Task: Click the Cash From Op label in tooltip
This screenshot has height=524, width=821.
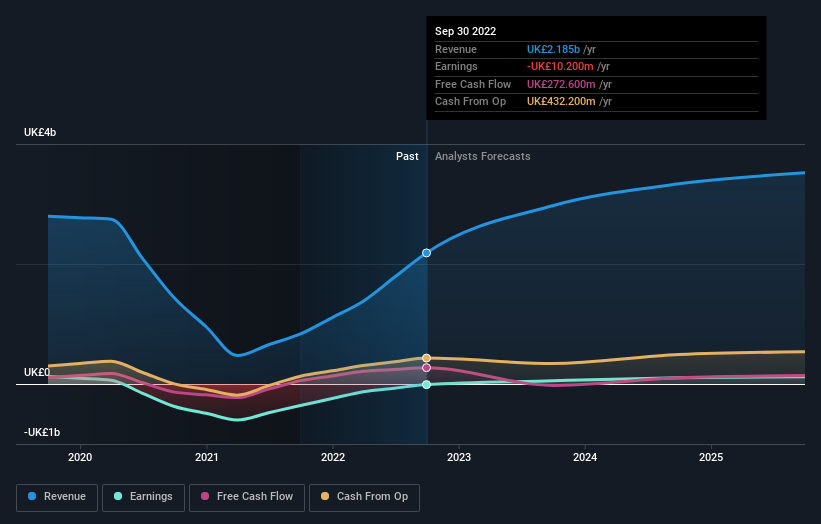Action: click(471, 102)
